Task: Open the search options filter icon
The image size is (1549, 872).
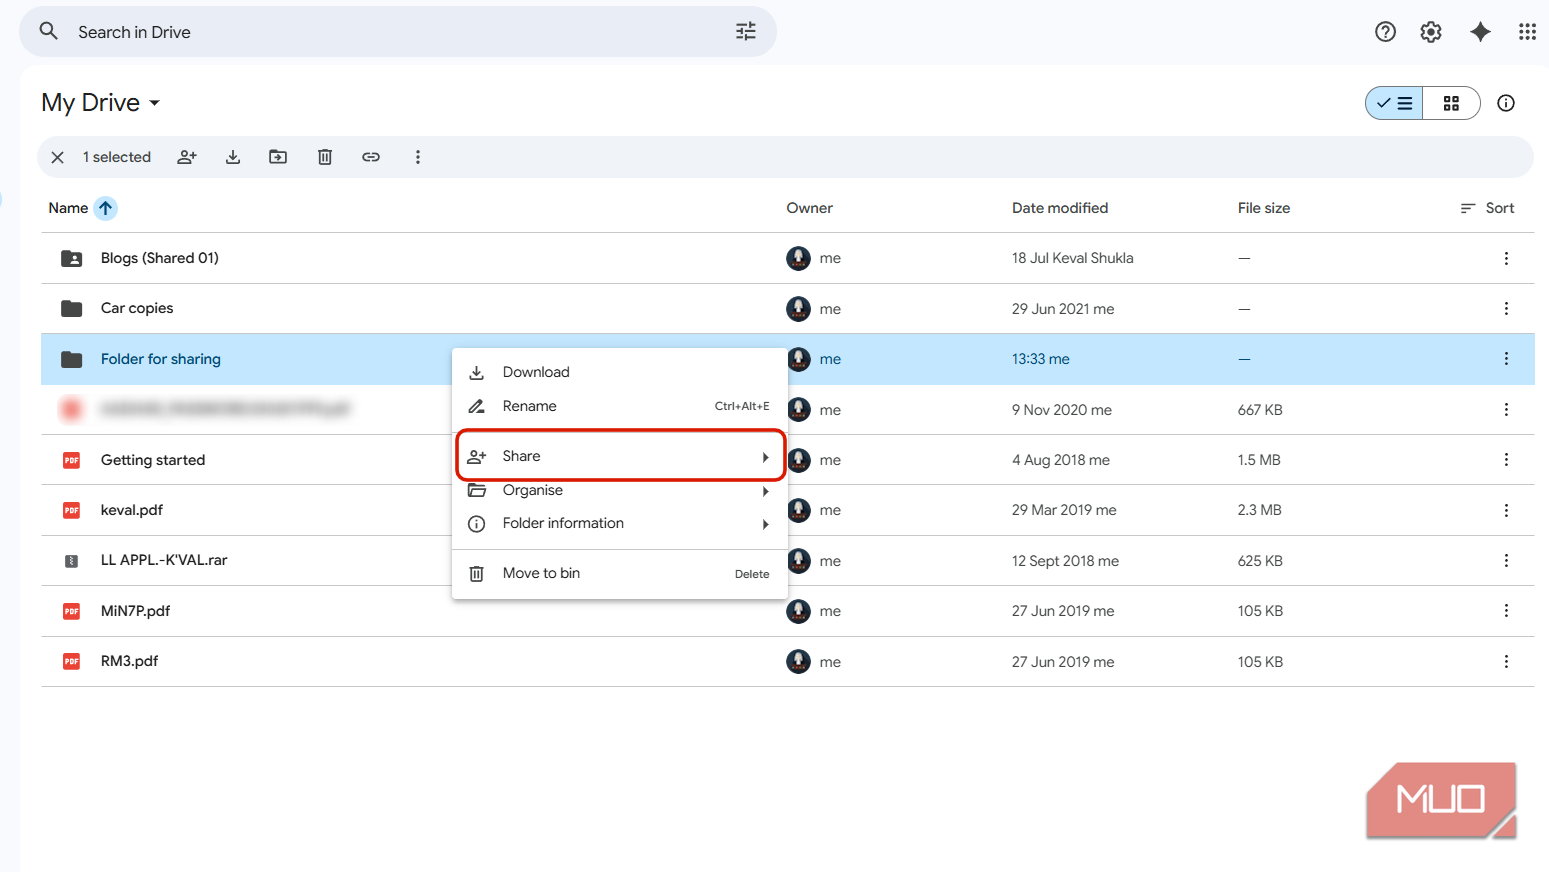Action: click(746, 31)
